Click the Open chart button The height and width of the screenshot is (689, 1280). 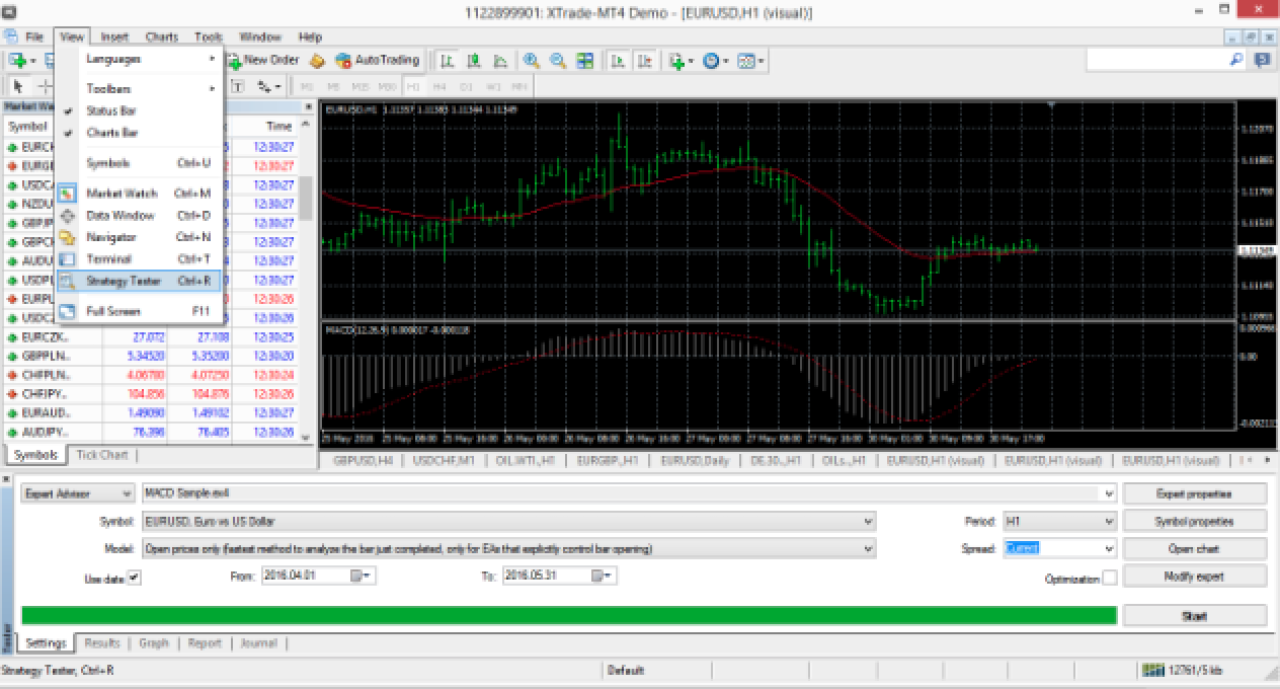1196,549
